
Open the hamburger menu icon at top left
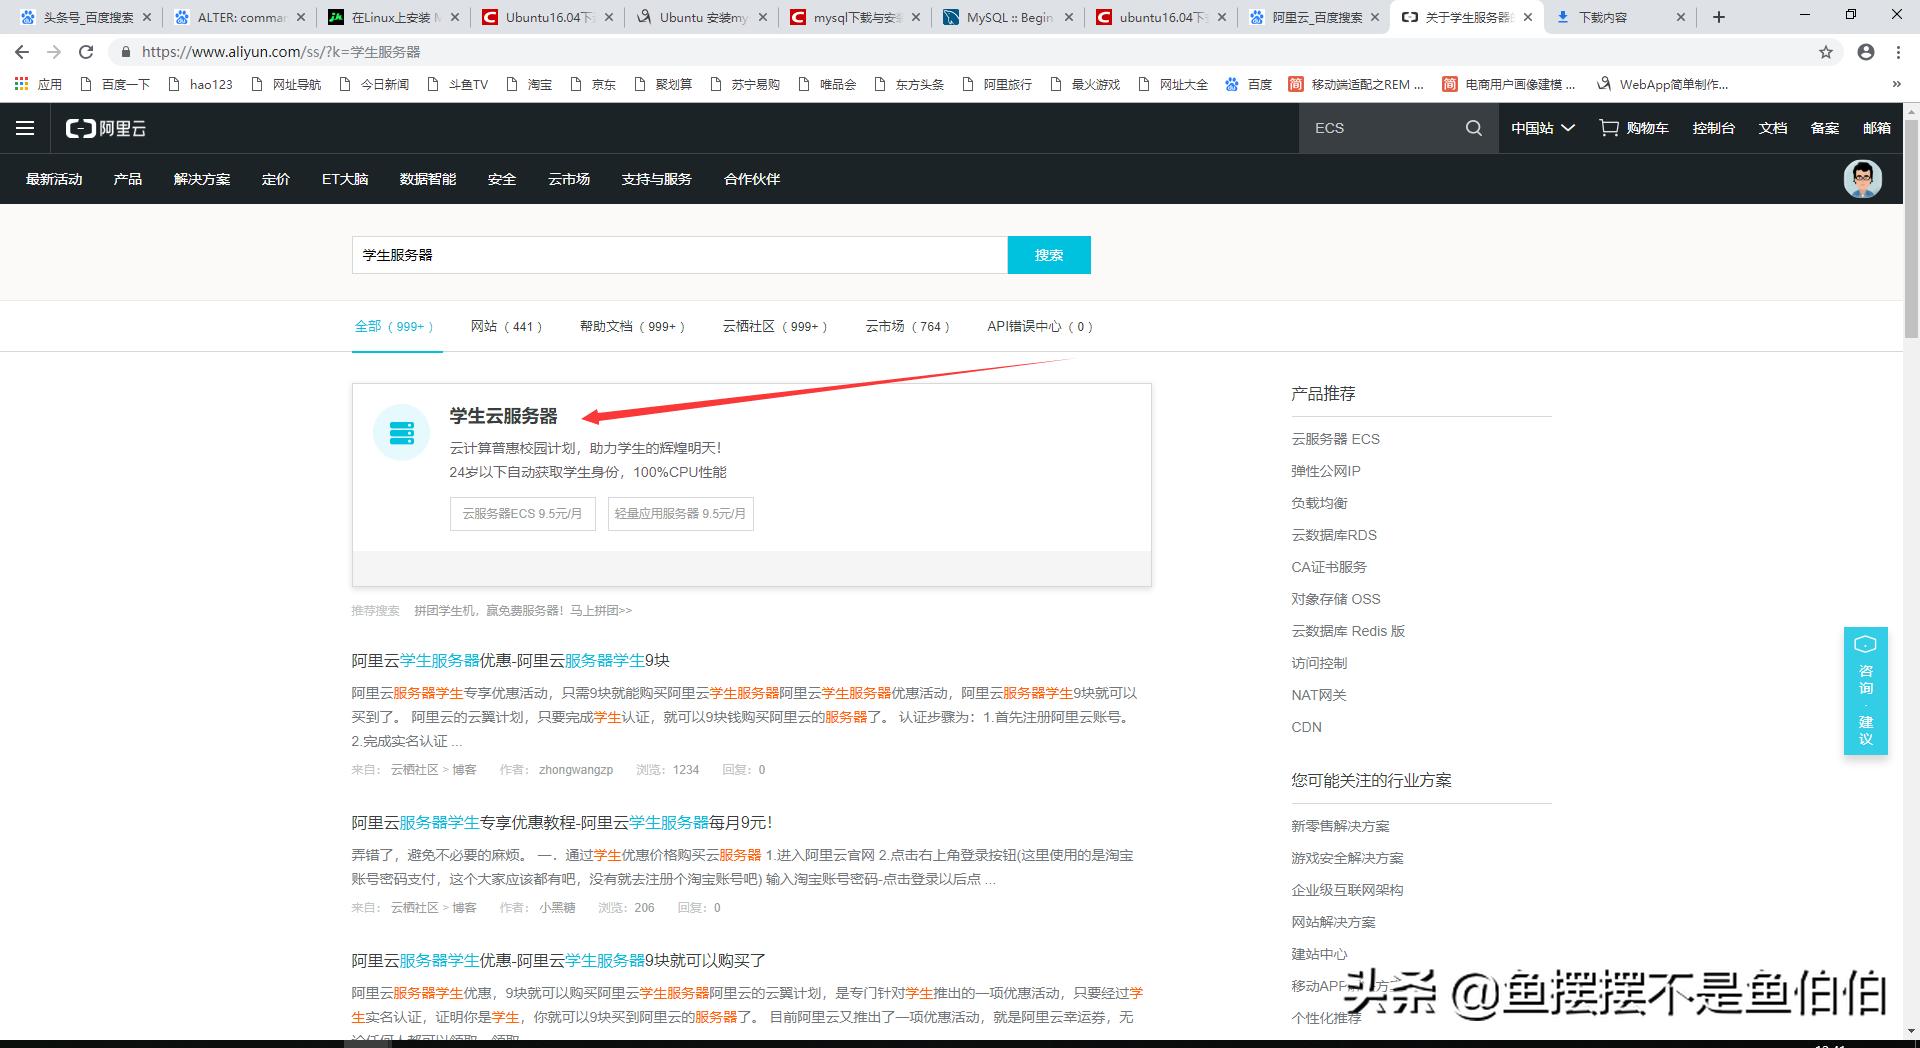25,128
